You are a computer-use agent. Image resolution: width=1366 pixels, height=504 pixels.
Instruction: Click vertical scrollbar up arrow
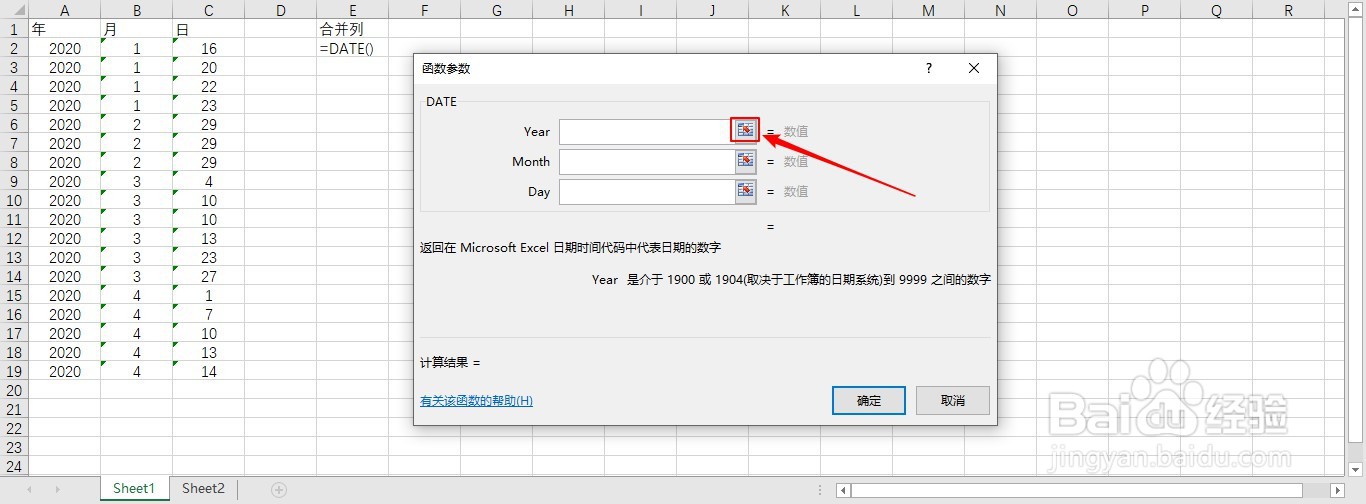1356,9
